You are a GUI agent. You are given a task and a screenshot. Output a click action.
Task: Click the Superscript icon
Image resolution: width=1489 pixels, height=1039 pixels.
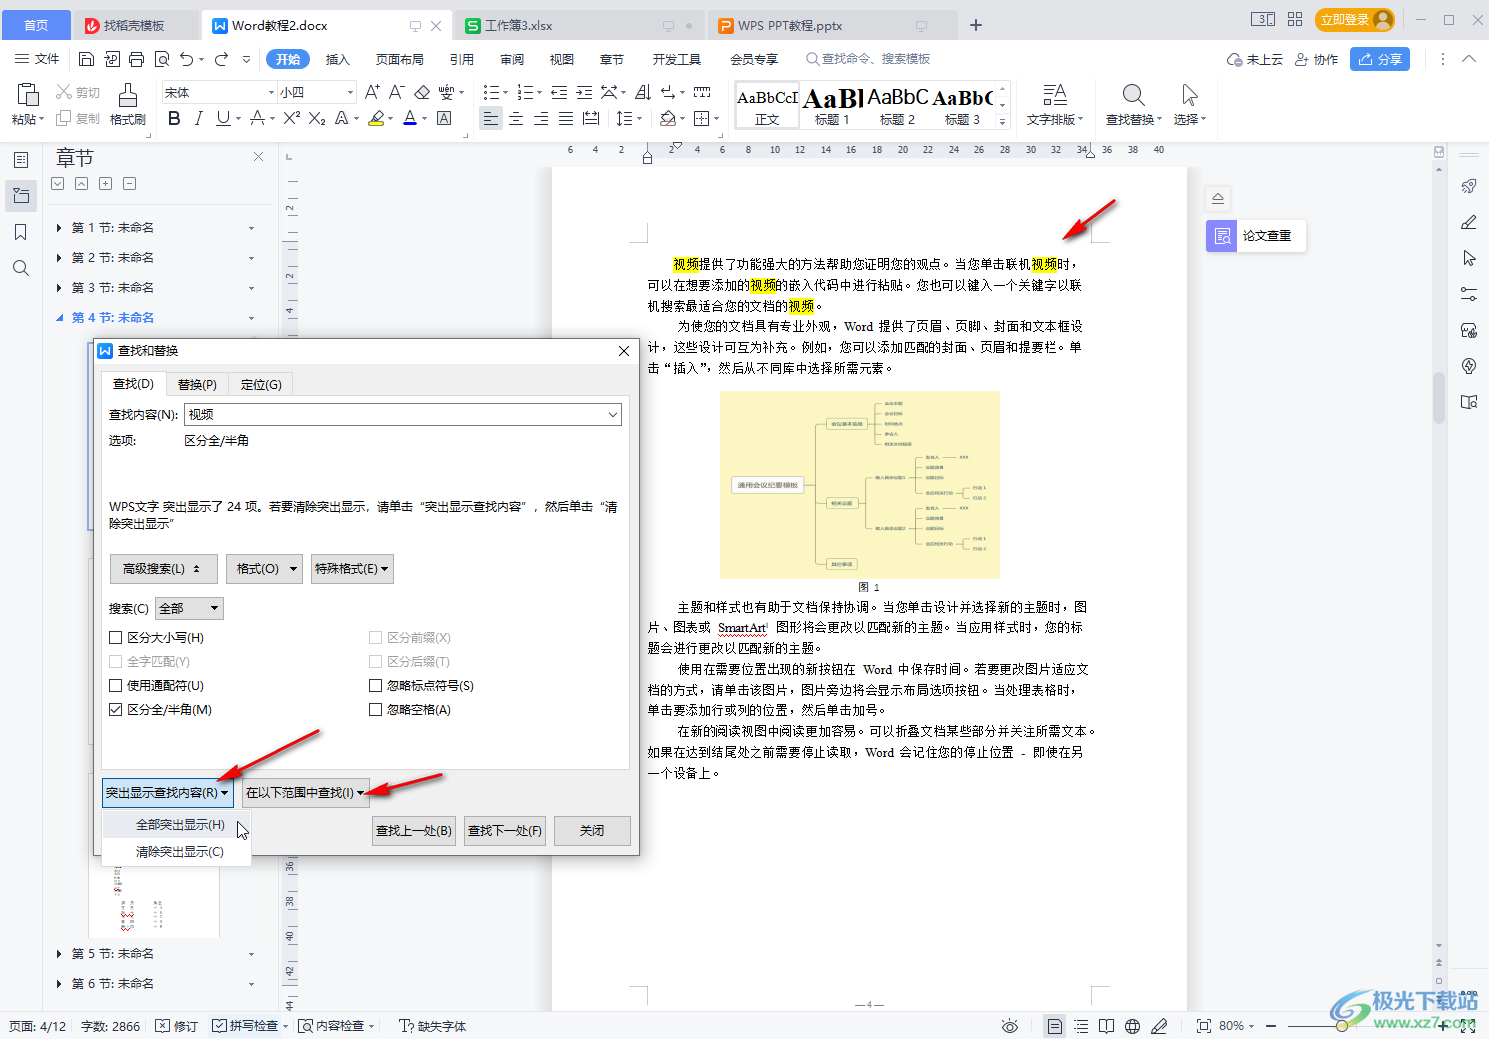point(291,119)
